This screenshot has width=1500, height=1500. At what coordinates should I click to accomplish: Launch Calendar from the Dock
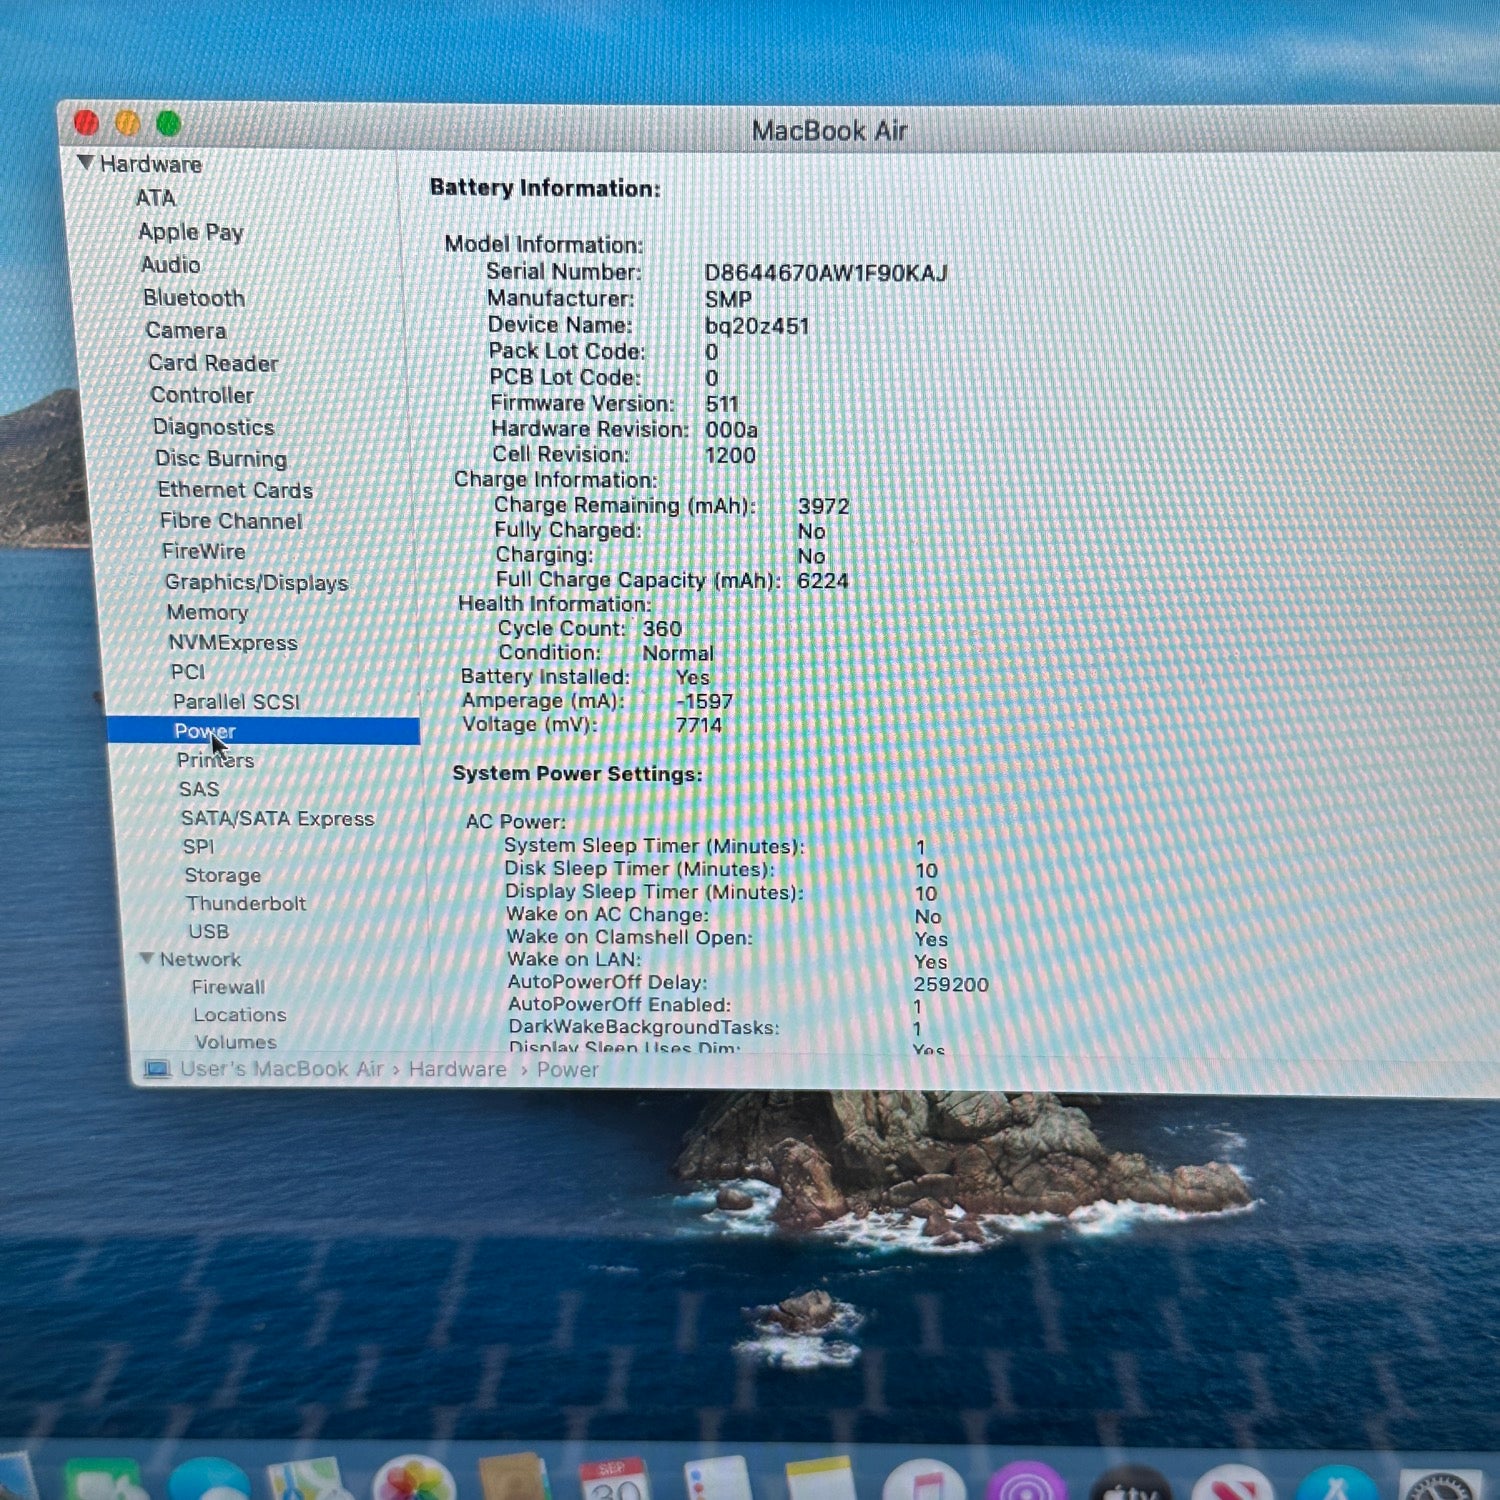pyautogui.click(x=614, y=1482)
